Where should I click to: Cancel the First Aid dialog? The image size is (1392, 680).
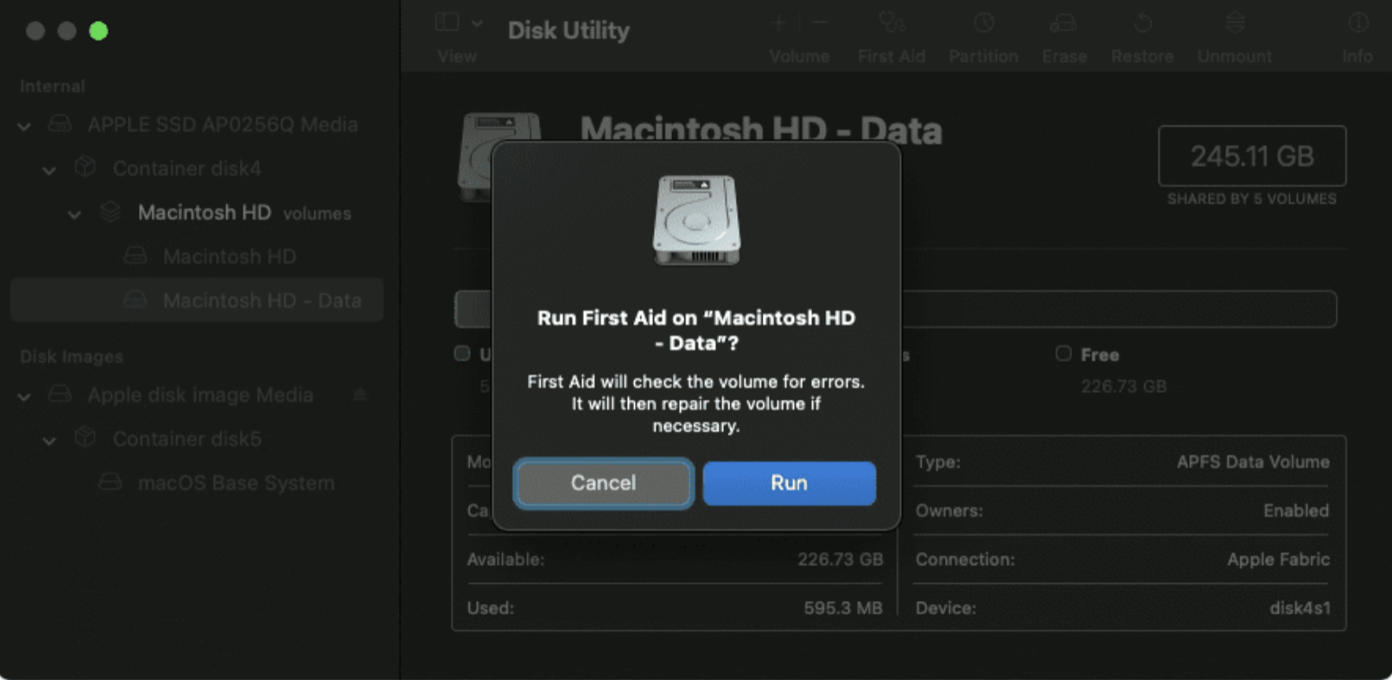[x=602, y=483]
